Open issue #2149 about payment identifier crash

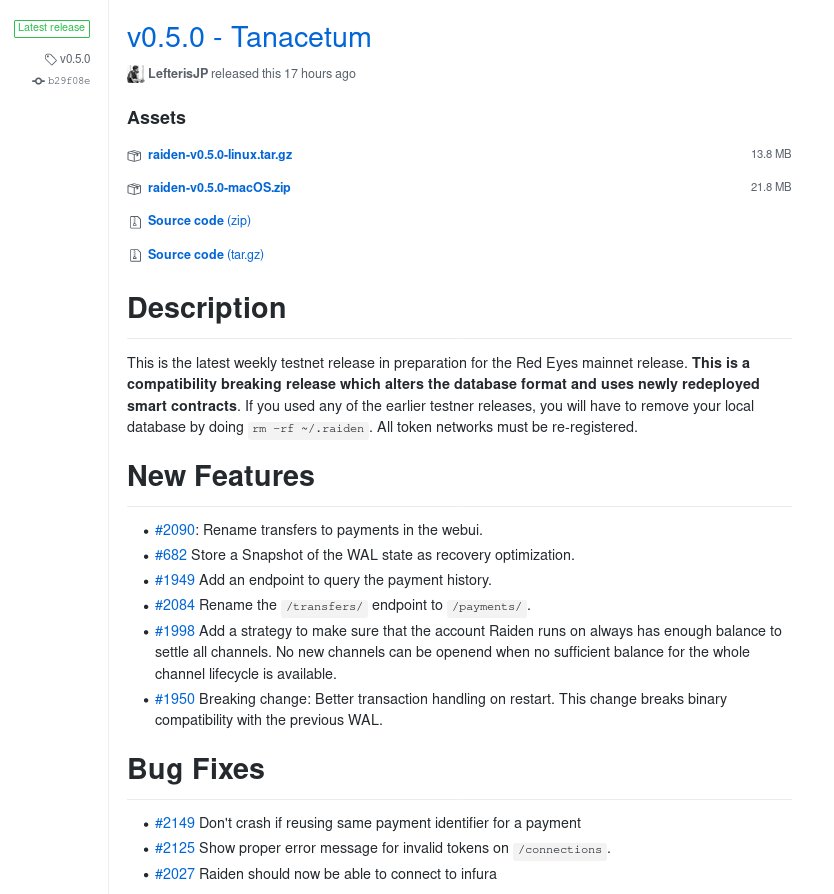pyautogui.click(x=174, y=823)
